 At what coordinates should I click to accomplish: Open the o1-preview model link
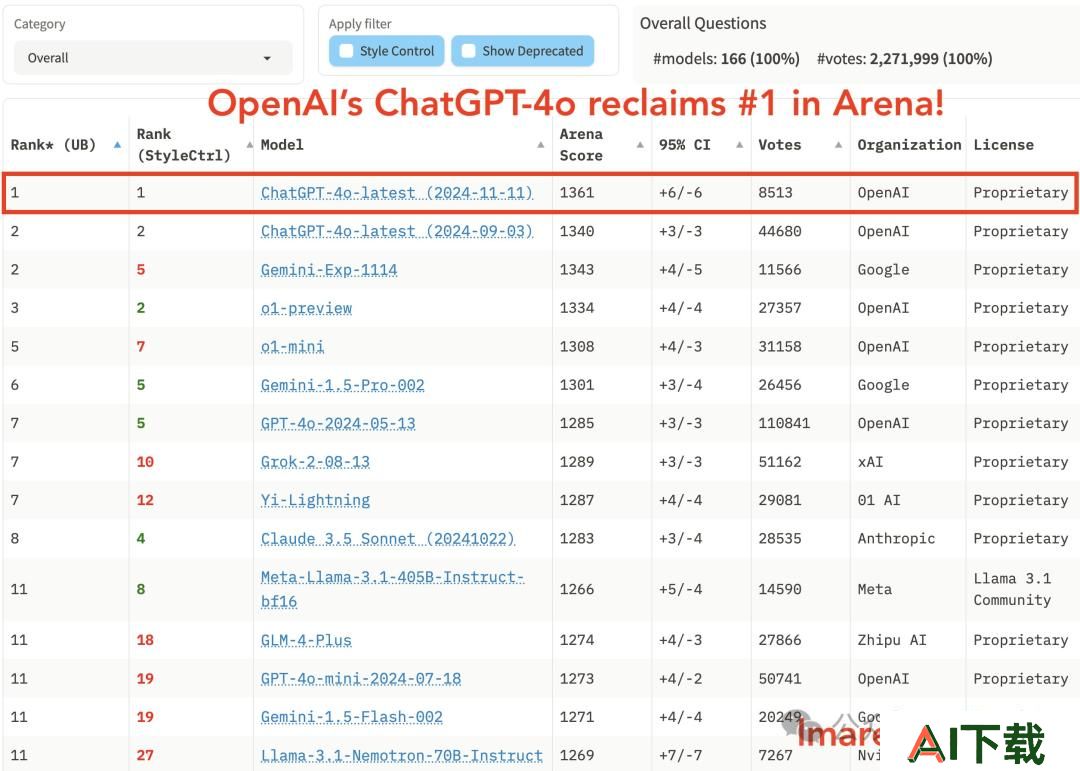pos(307,308)
